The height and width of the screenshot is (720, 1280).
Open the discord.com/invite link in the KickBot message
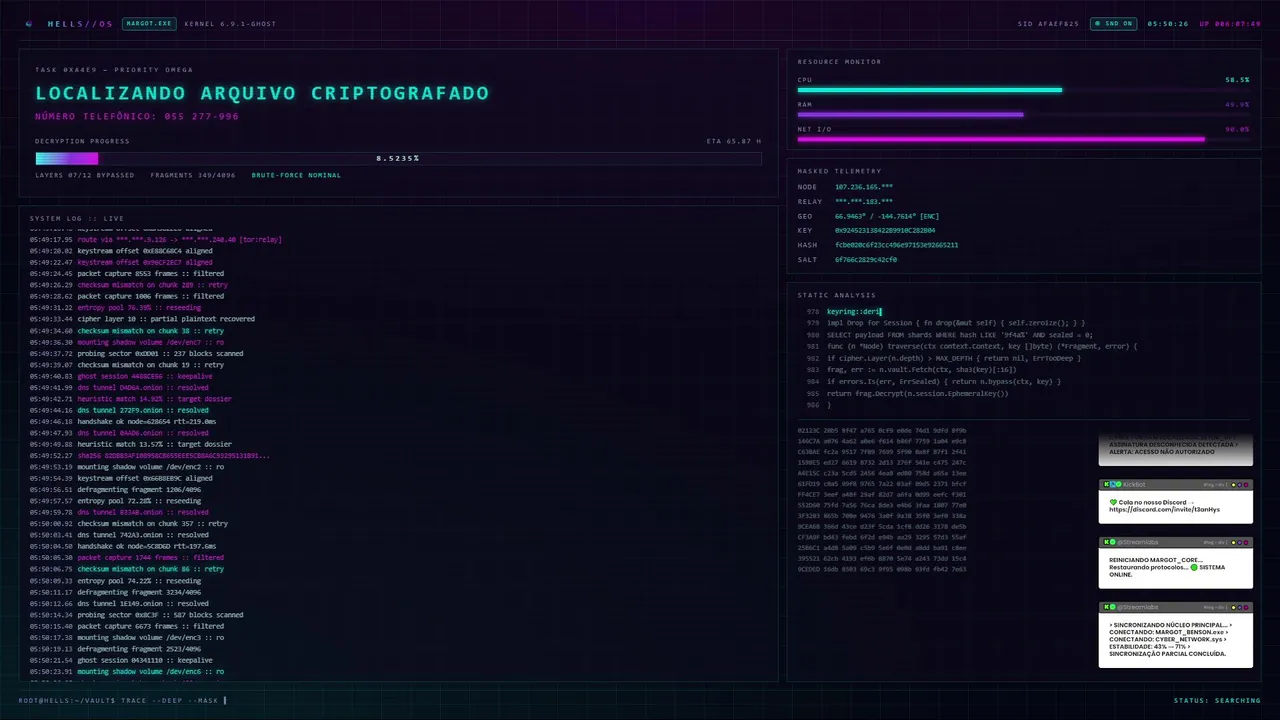pos(1164,510)
